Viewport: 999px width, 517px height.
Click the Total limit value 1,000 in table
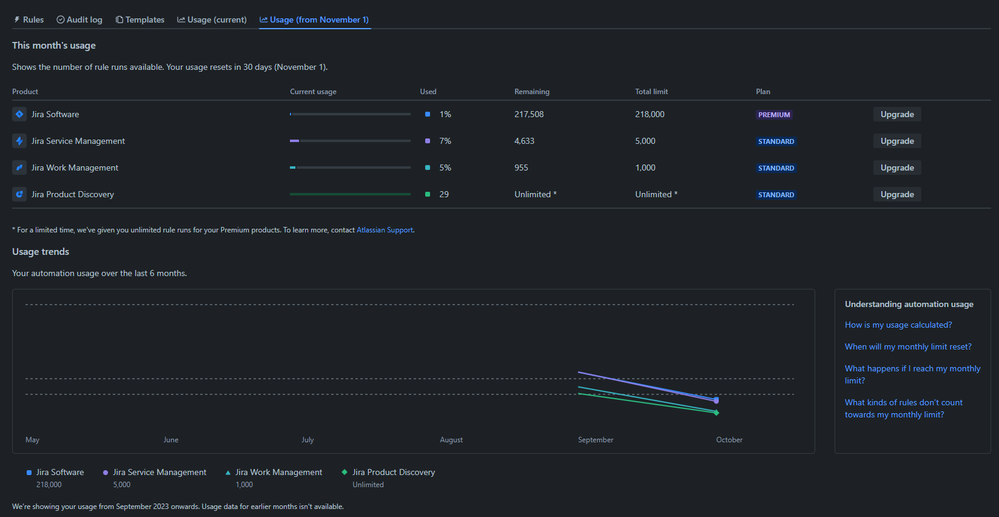coord(645,168)
